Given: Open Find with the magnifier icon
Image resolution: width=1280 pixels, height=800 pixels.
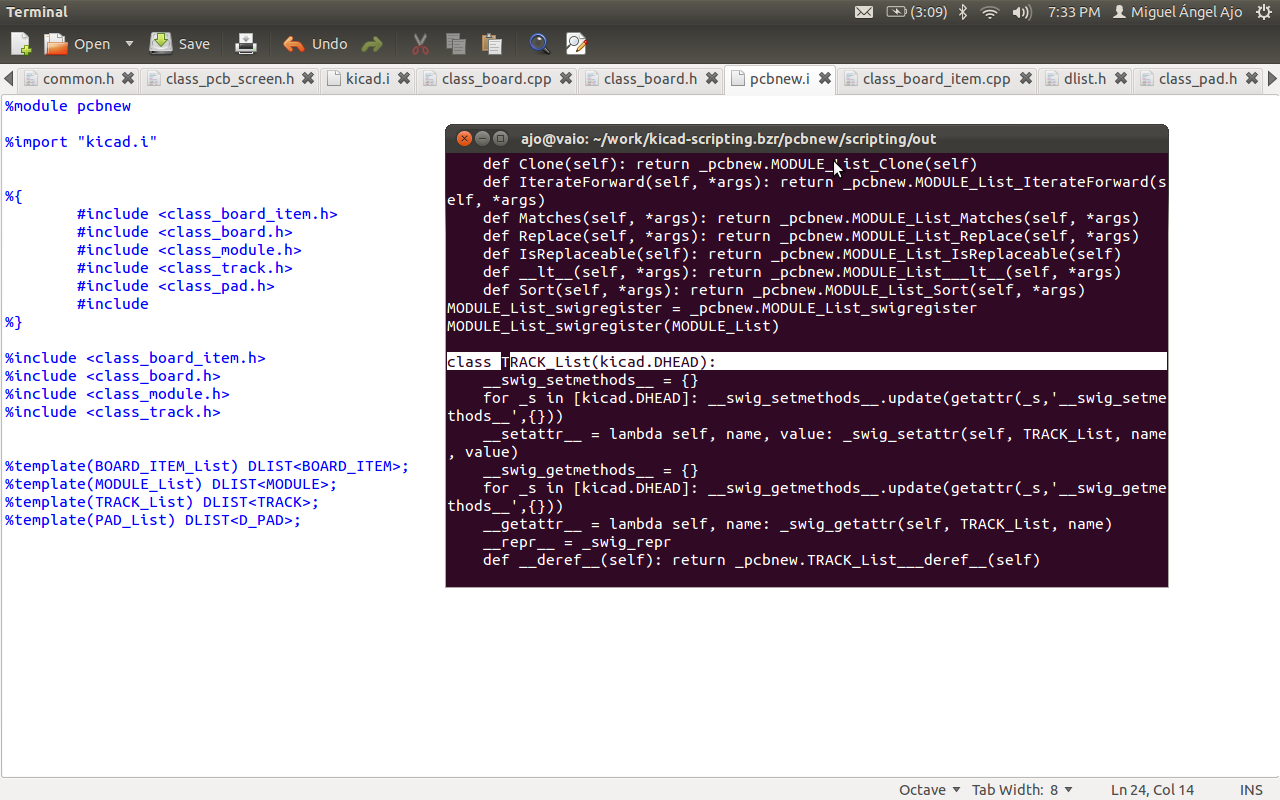Looking at the screenshot, I should [540, 44].
